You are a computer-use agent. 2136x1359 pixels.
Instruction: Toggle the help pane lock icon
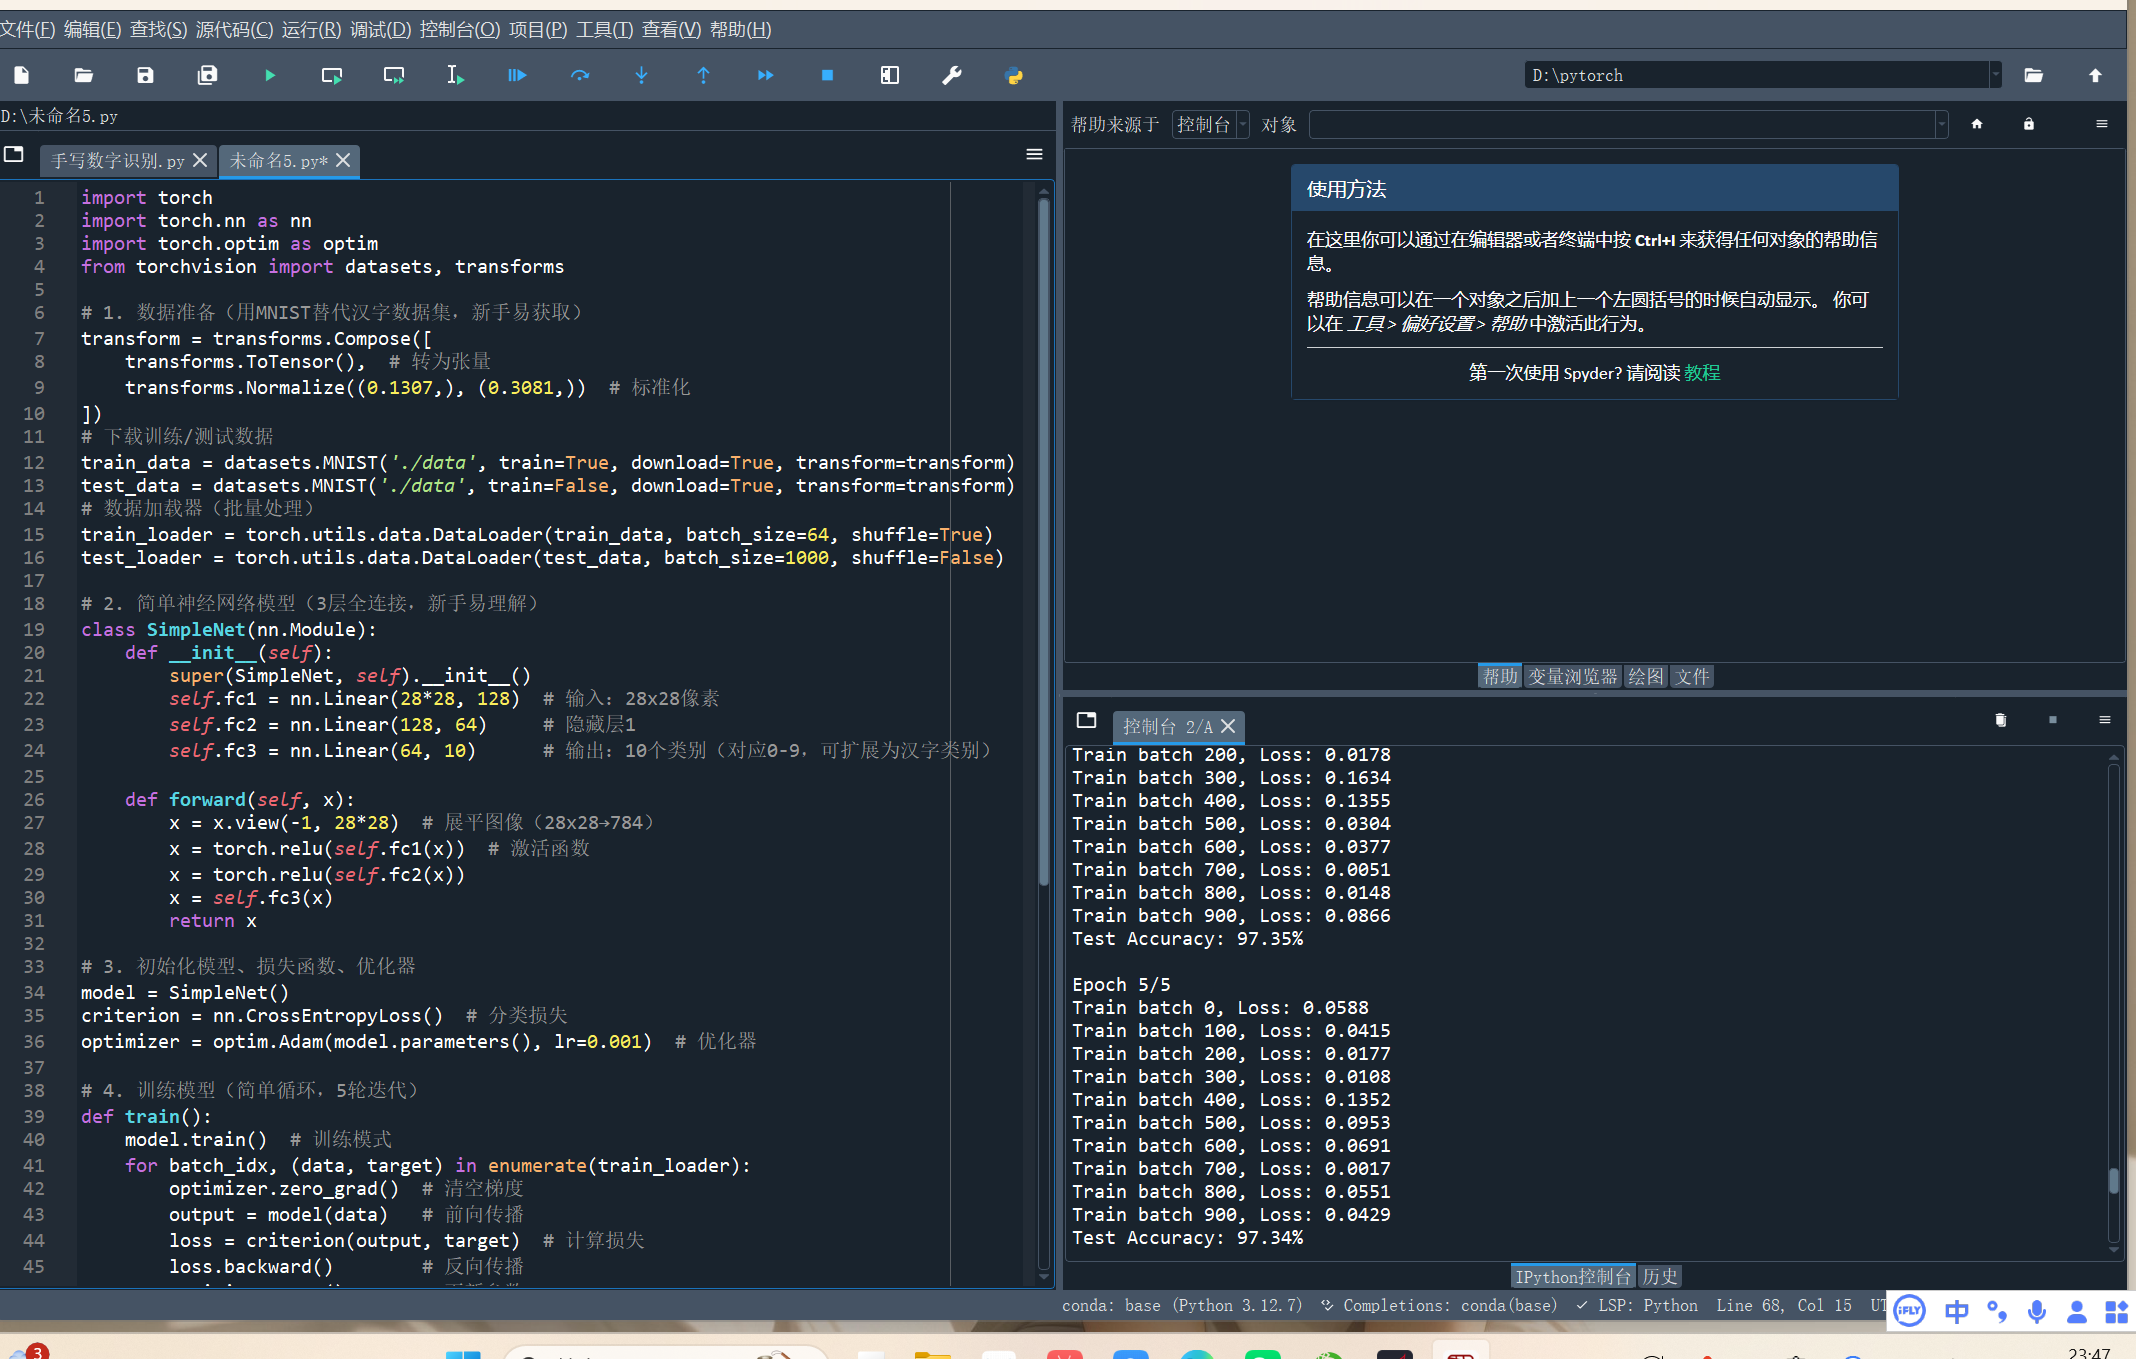pyautogui.click(x=2029, y=124)
